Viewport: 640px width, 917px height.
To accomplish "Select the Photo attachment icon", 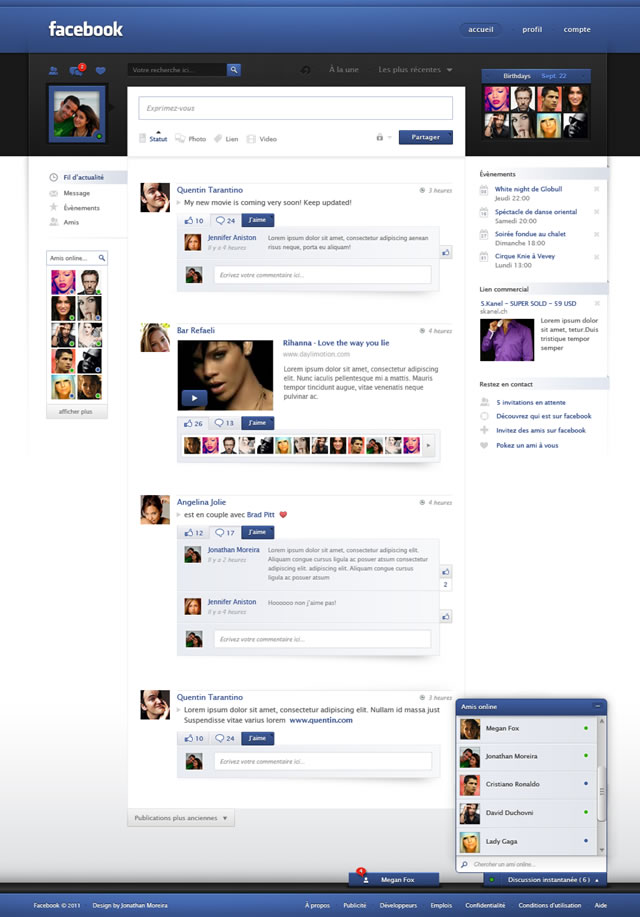I will tap(190, 139).
